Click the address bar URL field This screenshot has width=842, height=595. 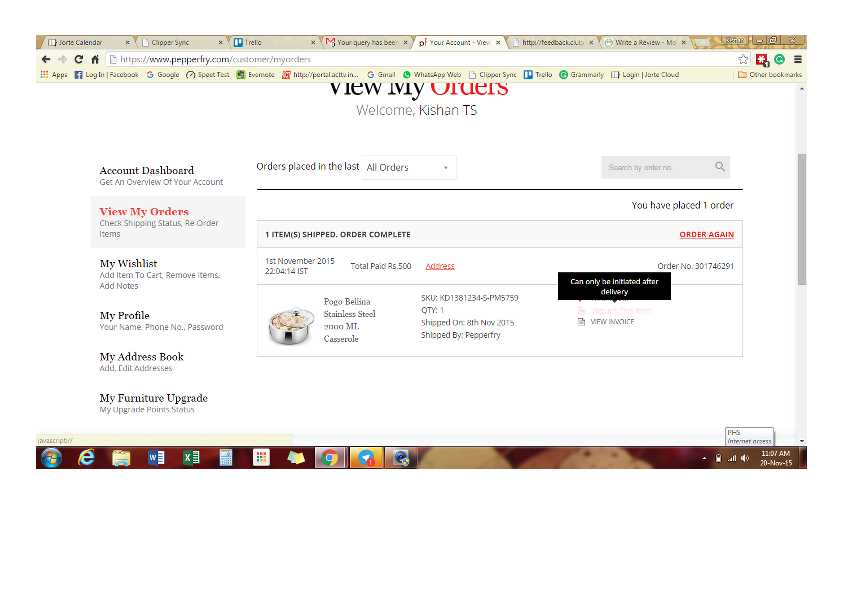pyautogui.click(x=419, y=59)
